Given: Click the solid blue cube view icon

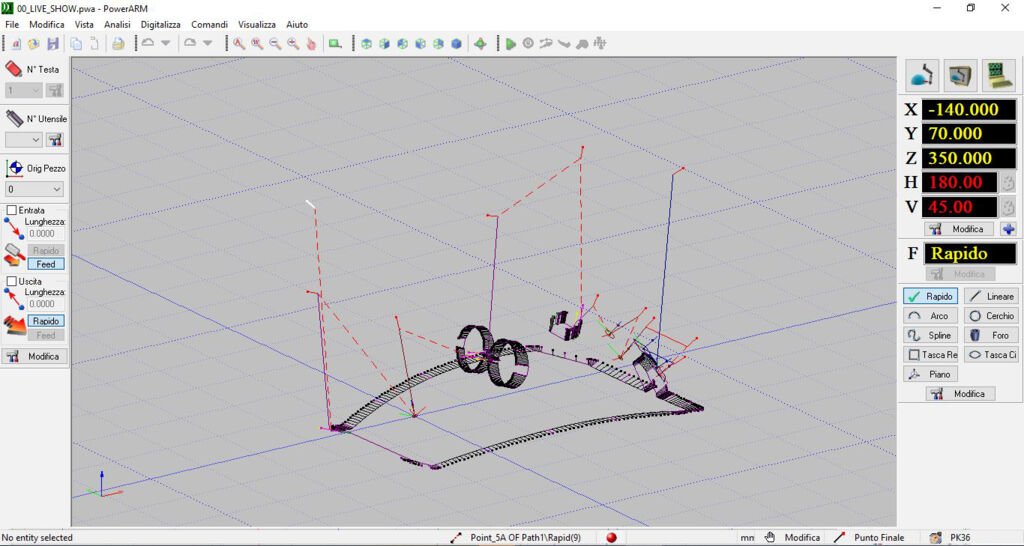Looking at the screenshot, I should coord(456,44).
